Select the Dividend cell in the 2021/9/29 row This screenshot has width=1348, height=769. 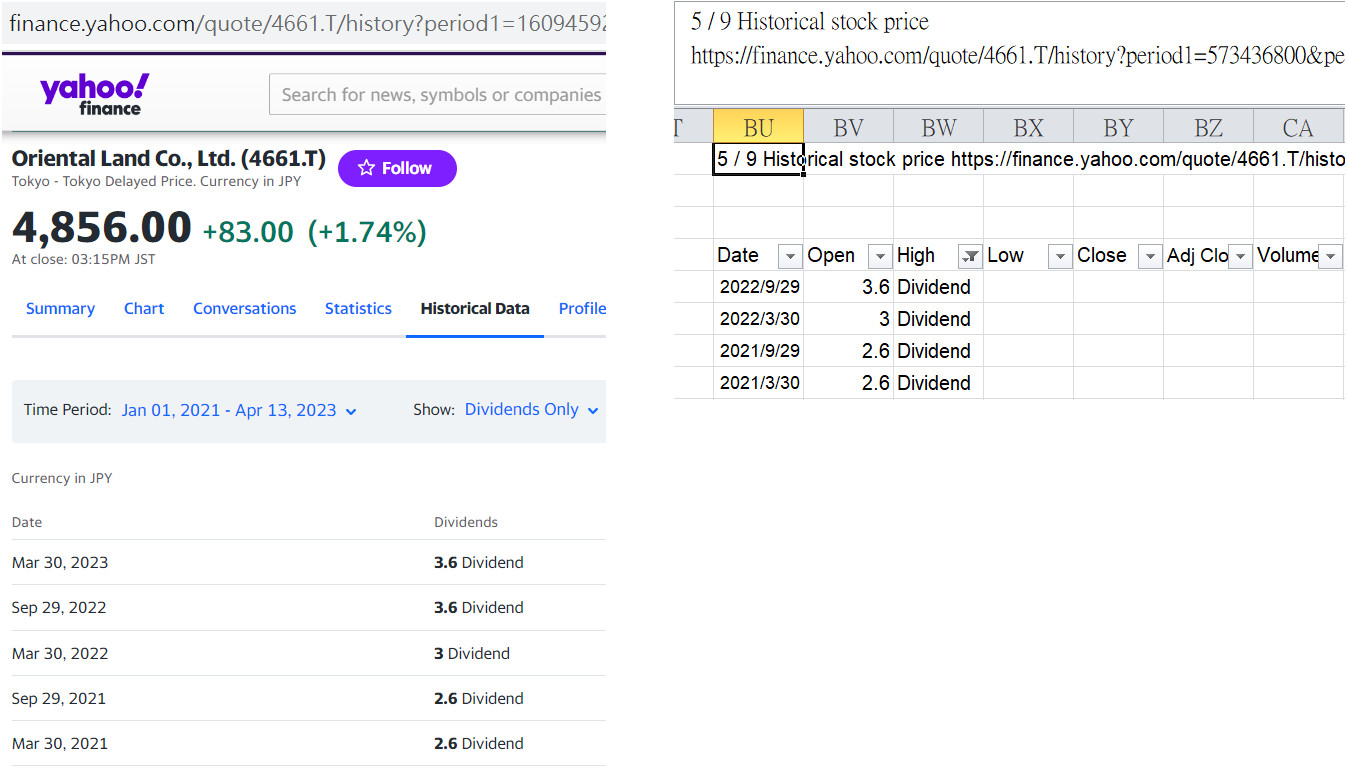pyautogui.click(x=939, y=351)
